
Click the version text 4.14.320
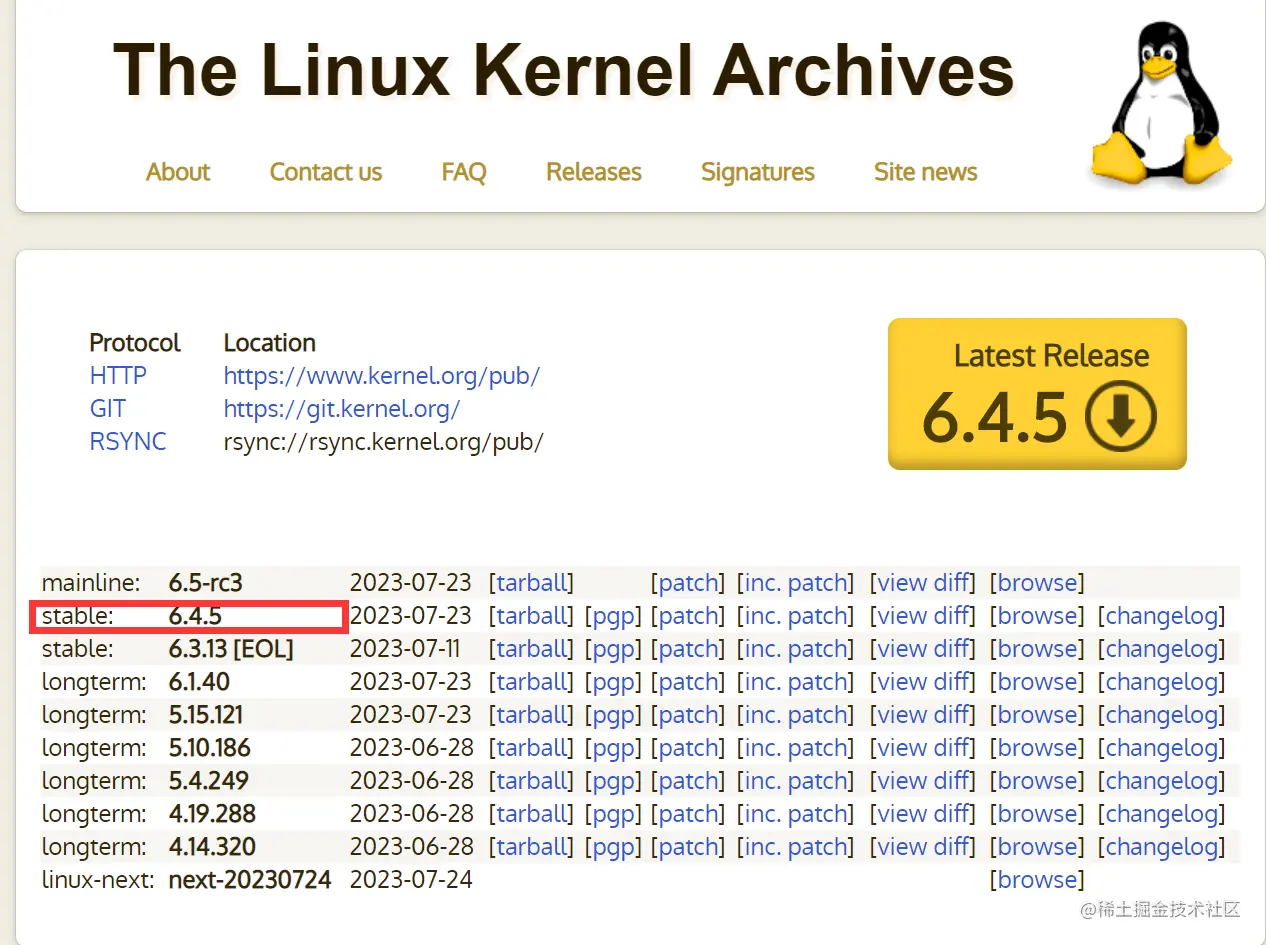pos(212,847)
